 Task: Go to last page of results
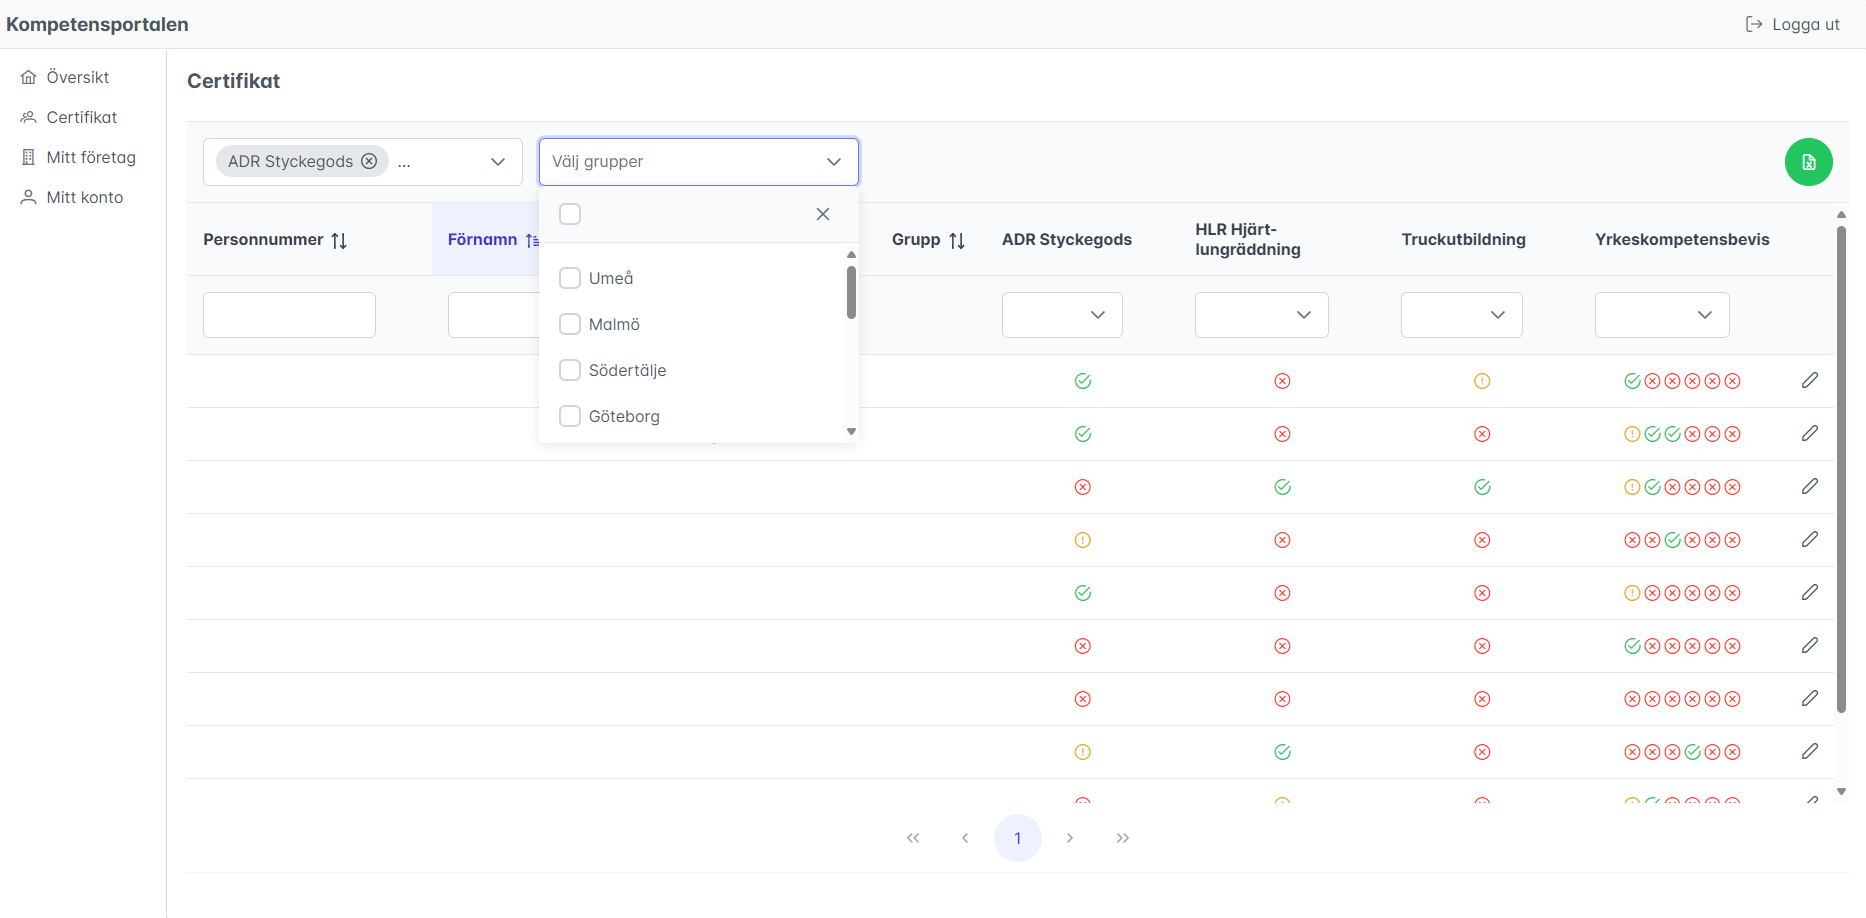[x=1123, y=838]
